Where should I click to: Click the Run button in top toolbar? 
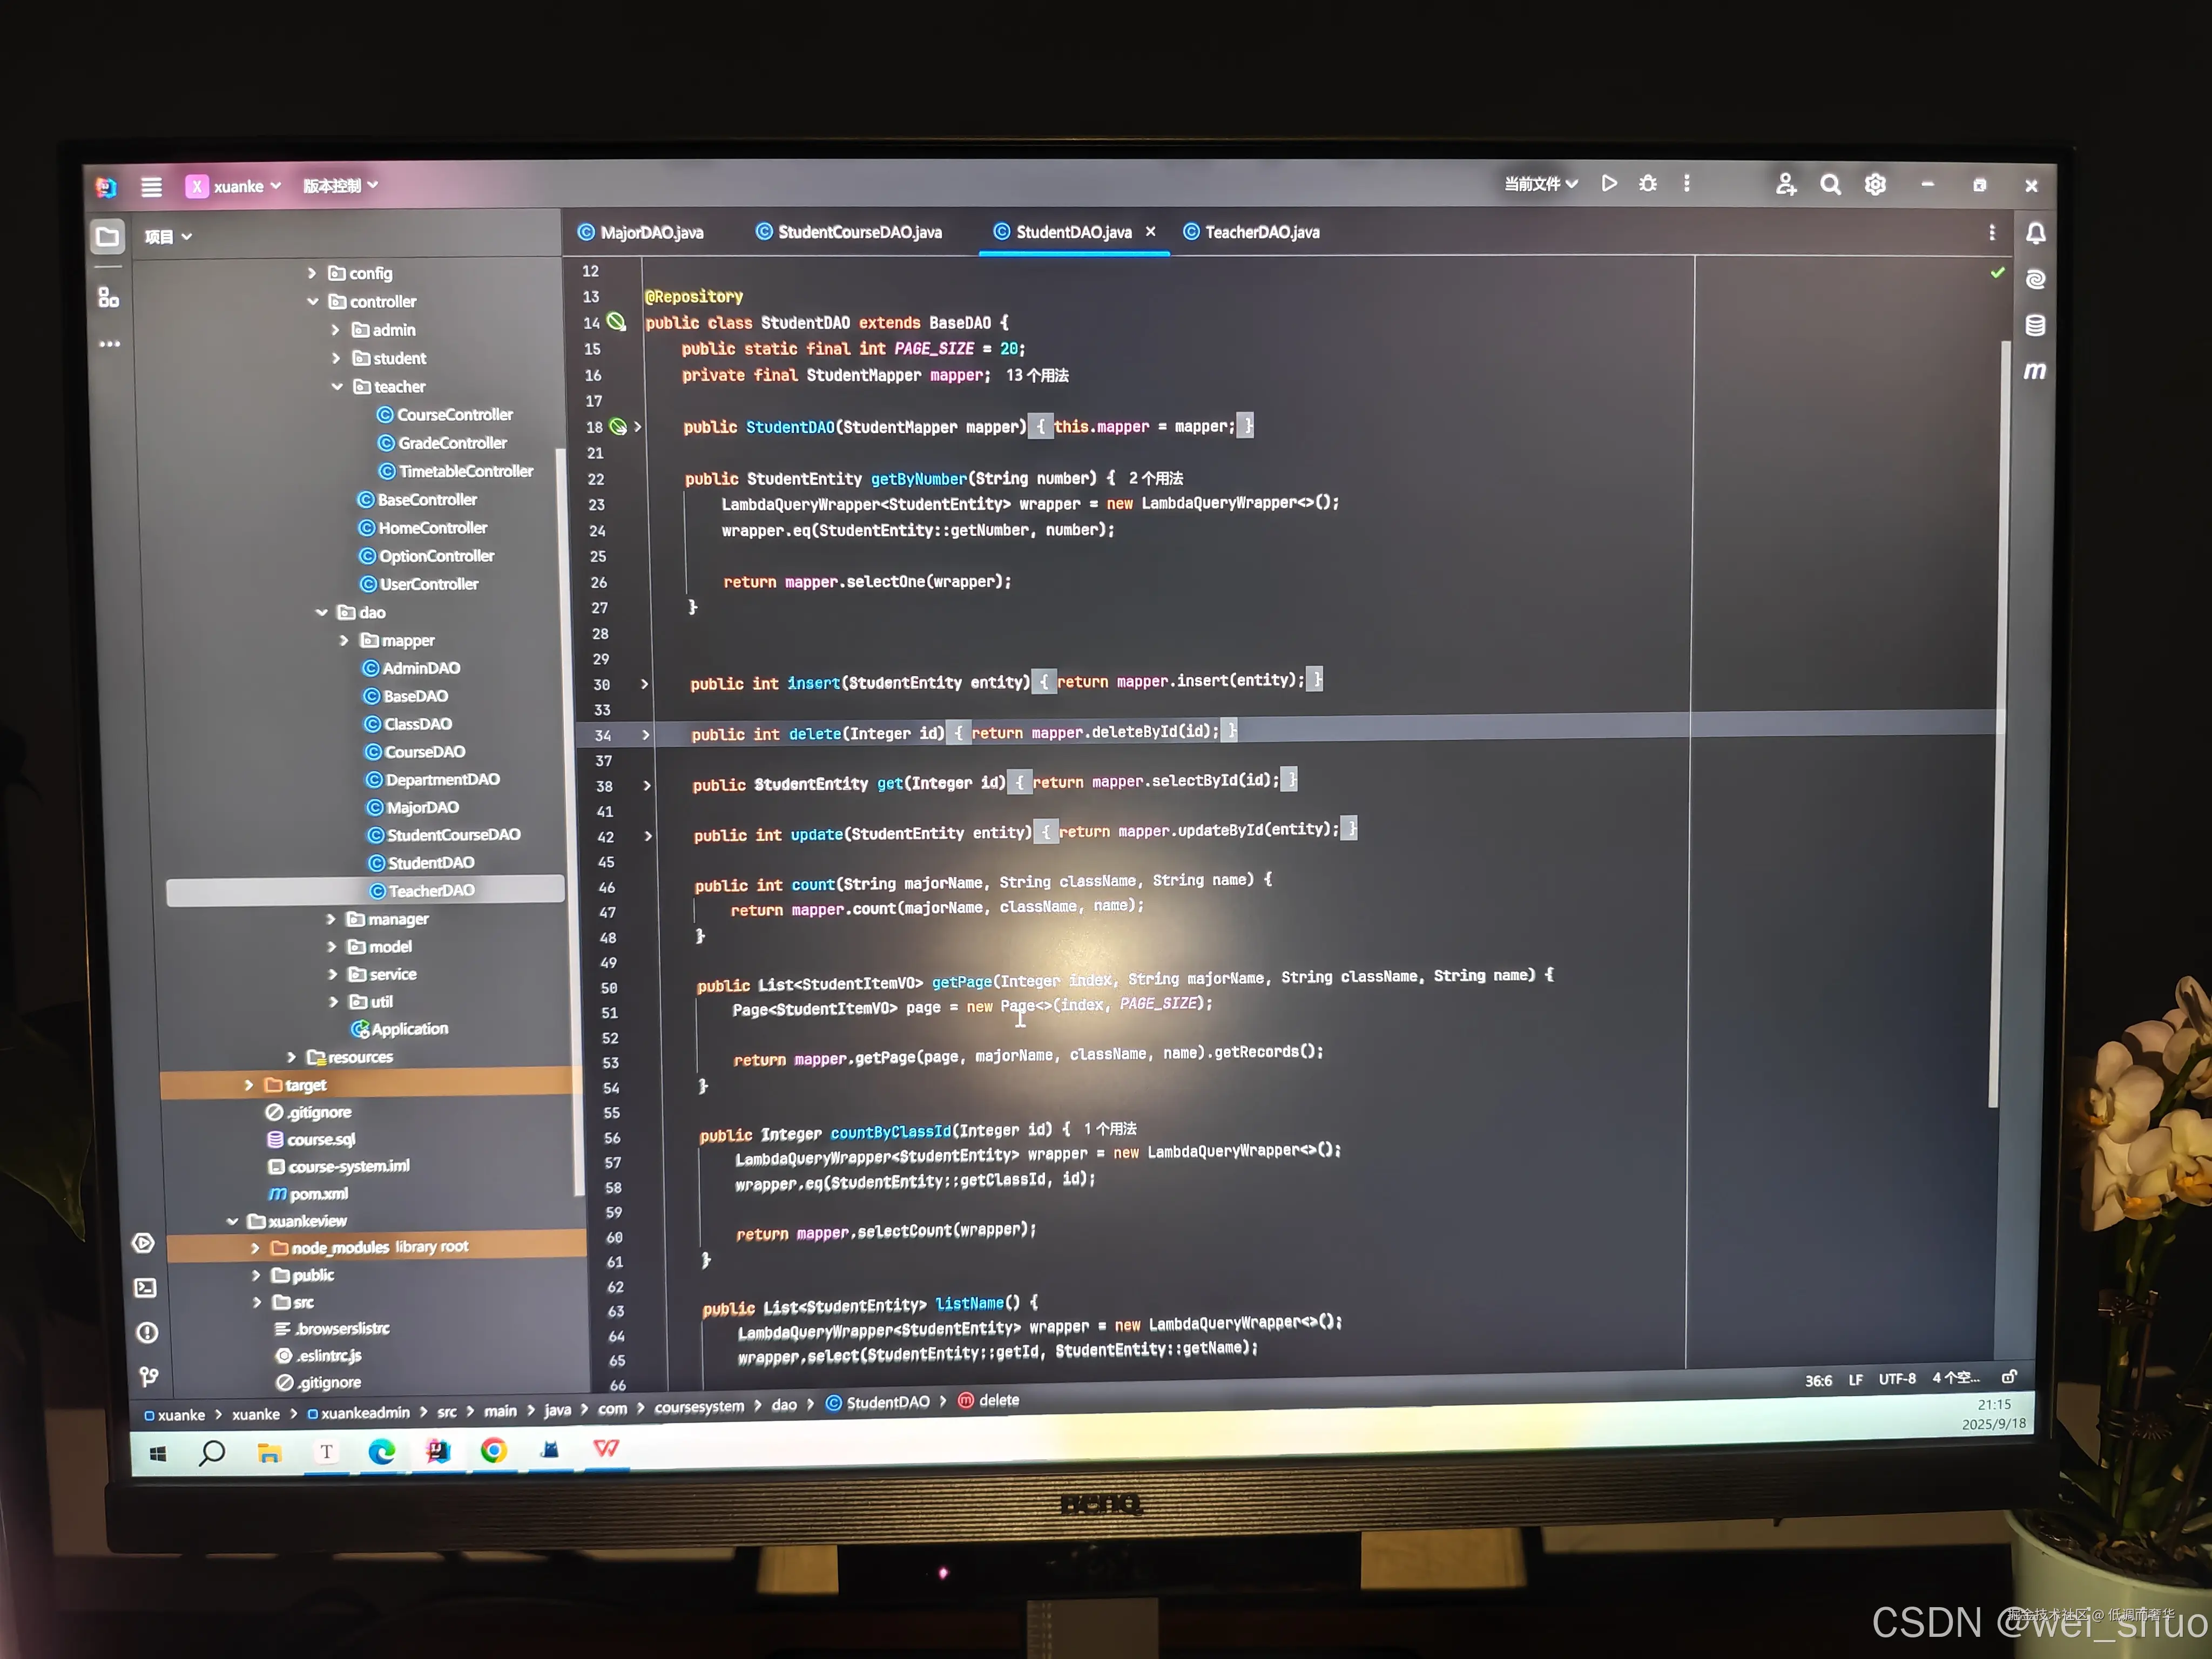(x=1608, y=183)
